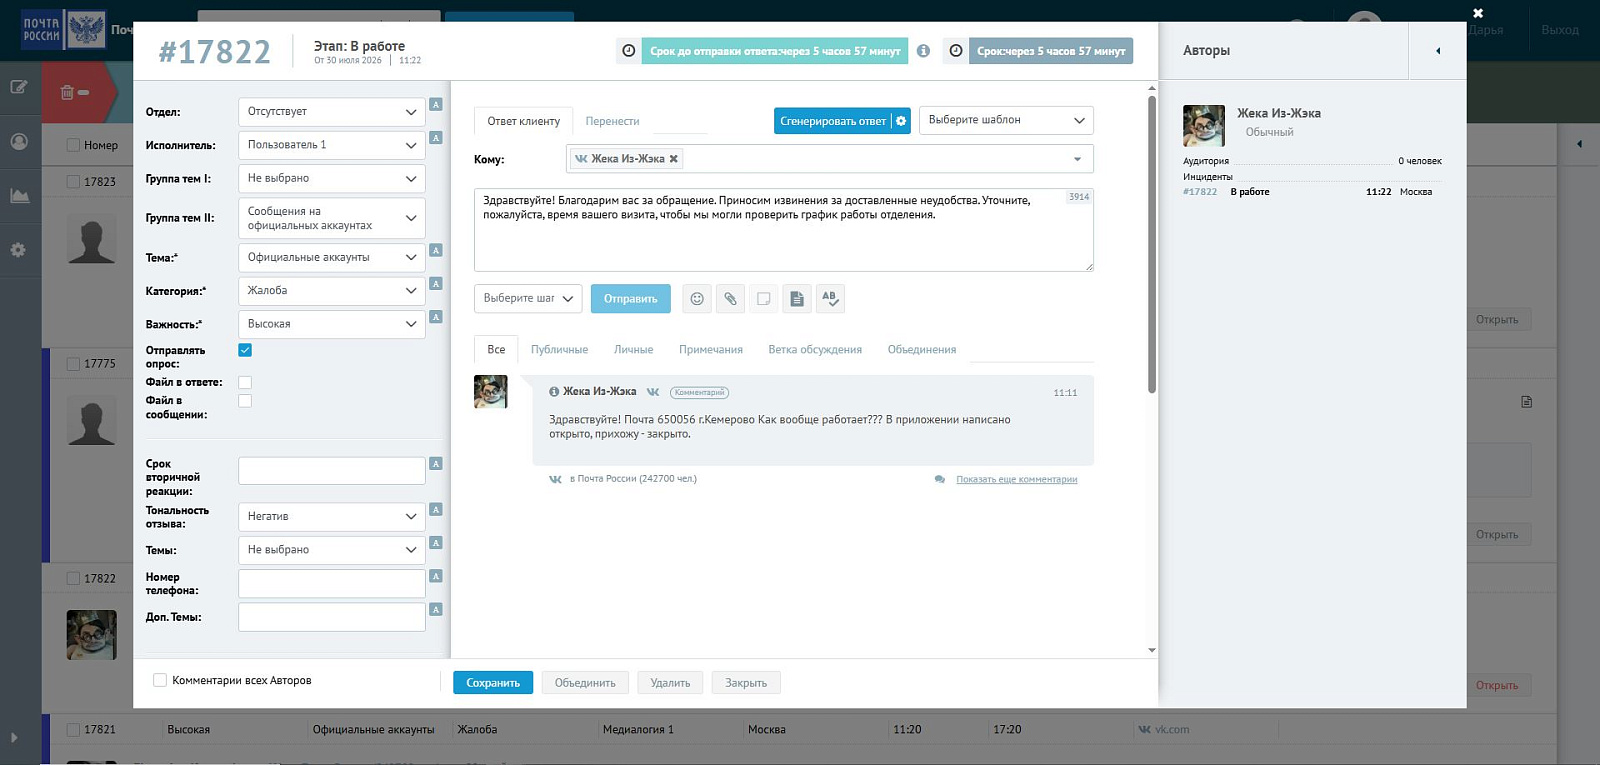Viewport: 1600px width, 765px height.
Task: Click the A badge next to Темы
Action: (x=436, y=542)
